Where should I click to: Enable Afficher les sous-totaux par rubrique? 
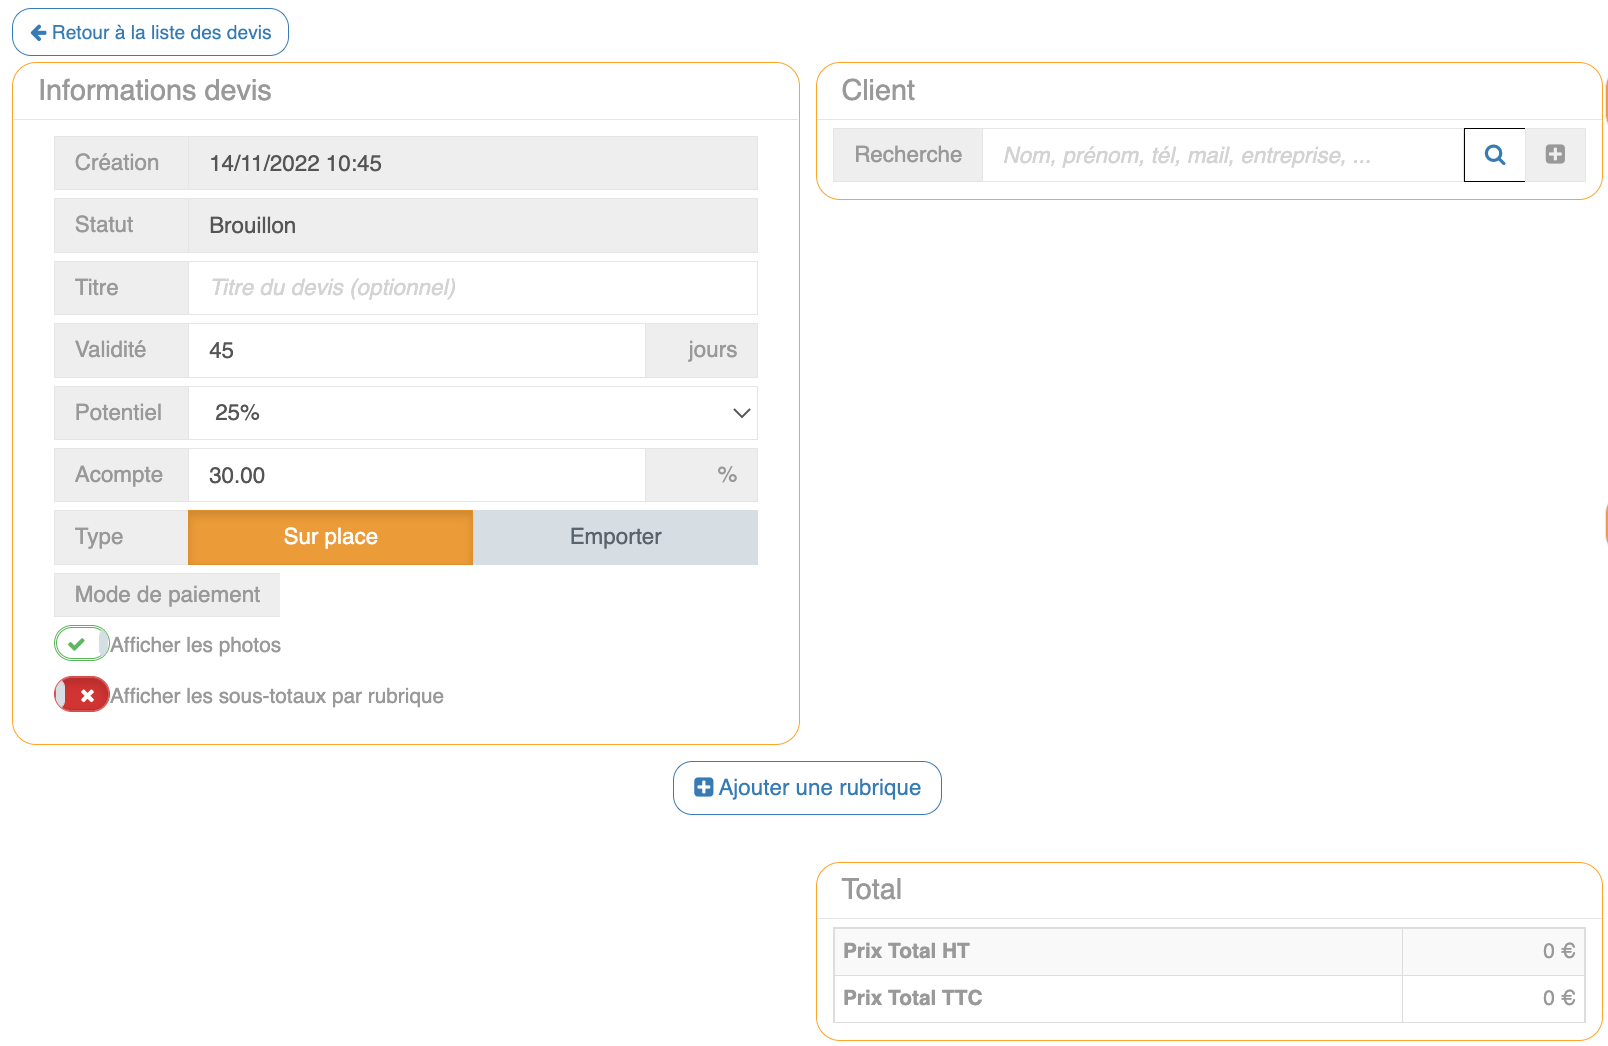[81, 695]
